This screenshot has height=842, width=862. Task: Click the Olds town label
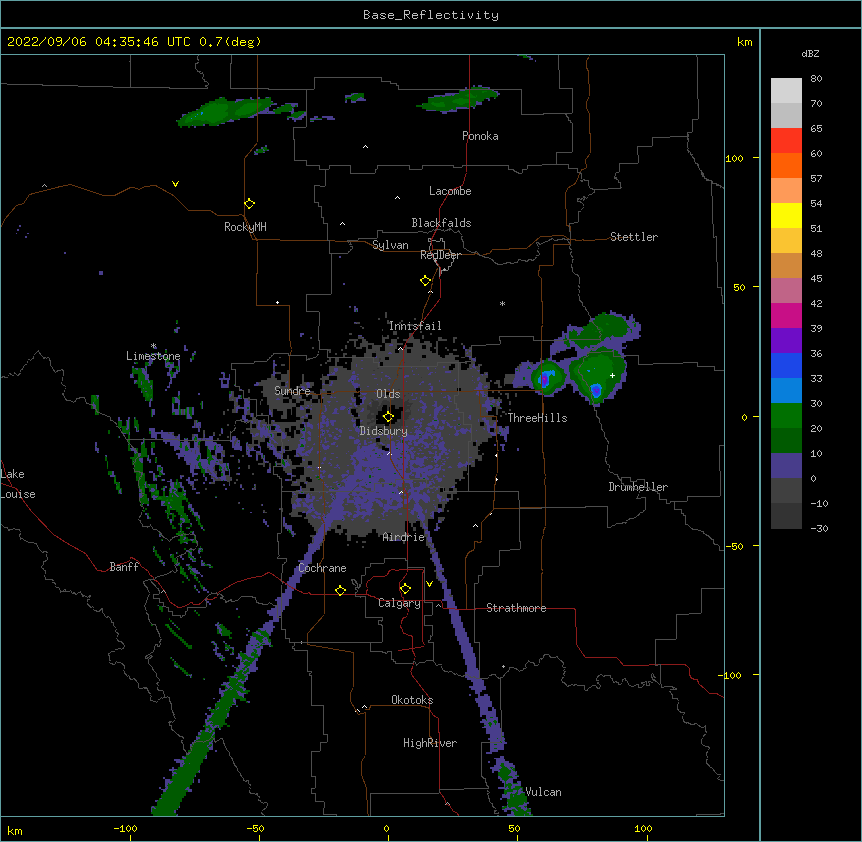[x=388, y=394]
